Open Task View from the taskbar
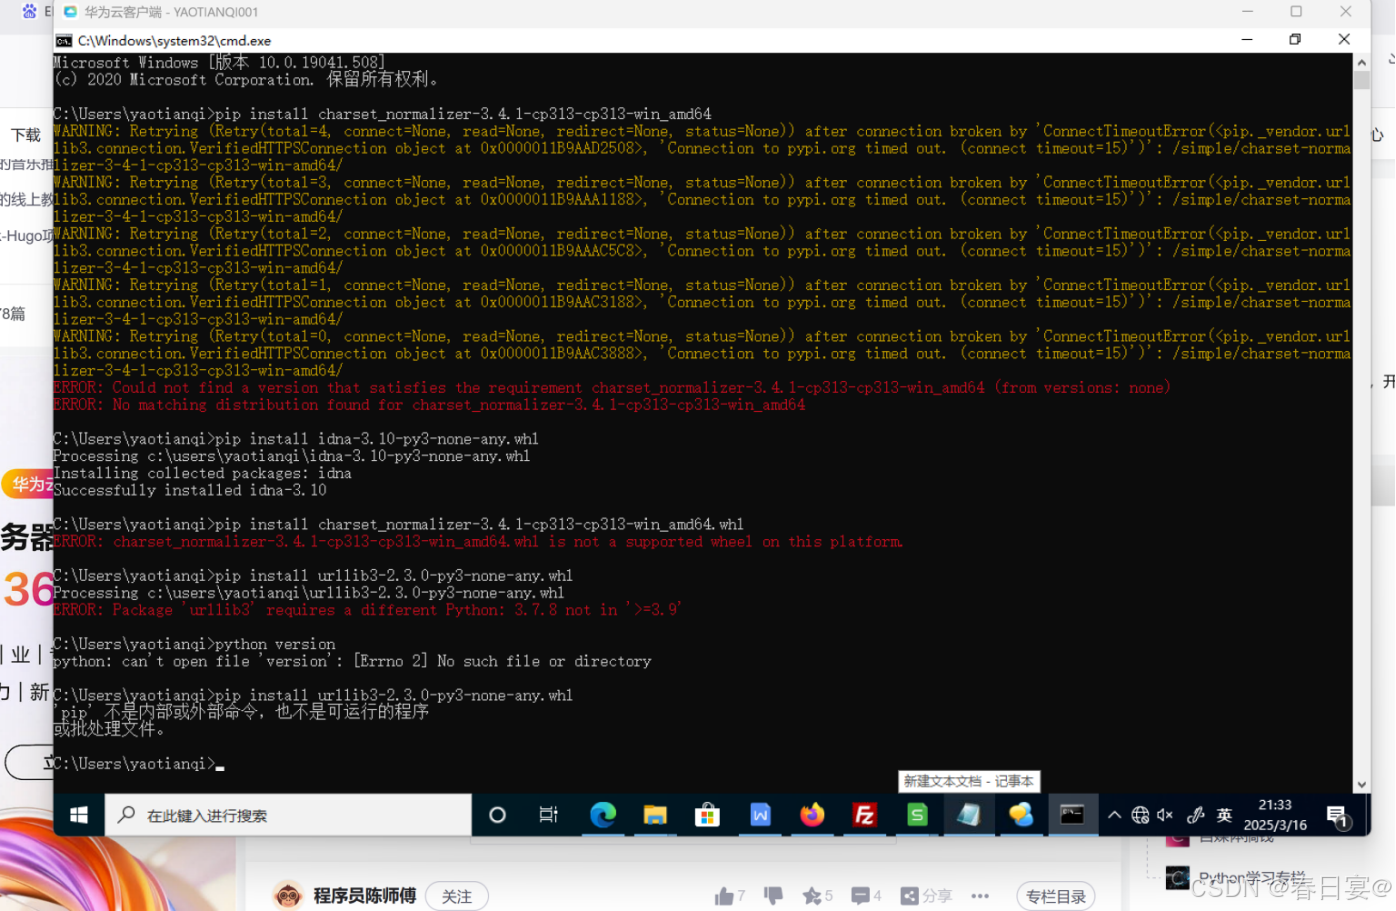This screenshot has height=911, width=1396. (x=548, y=815)
